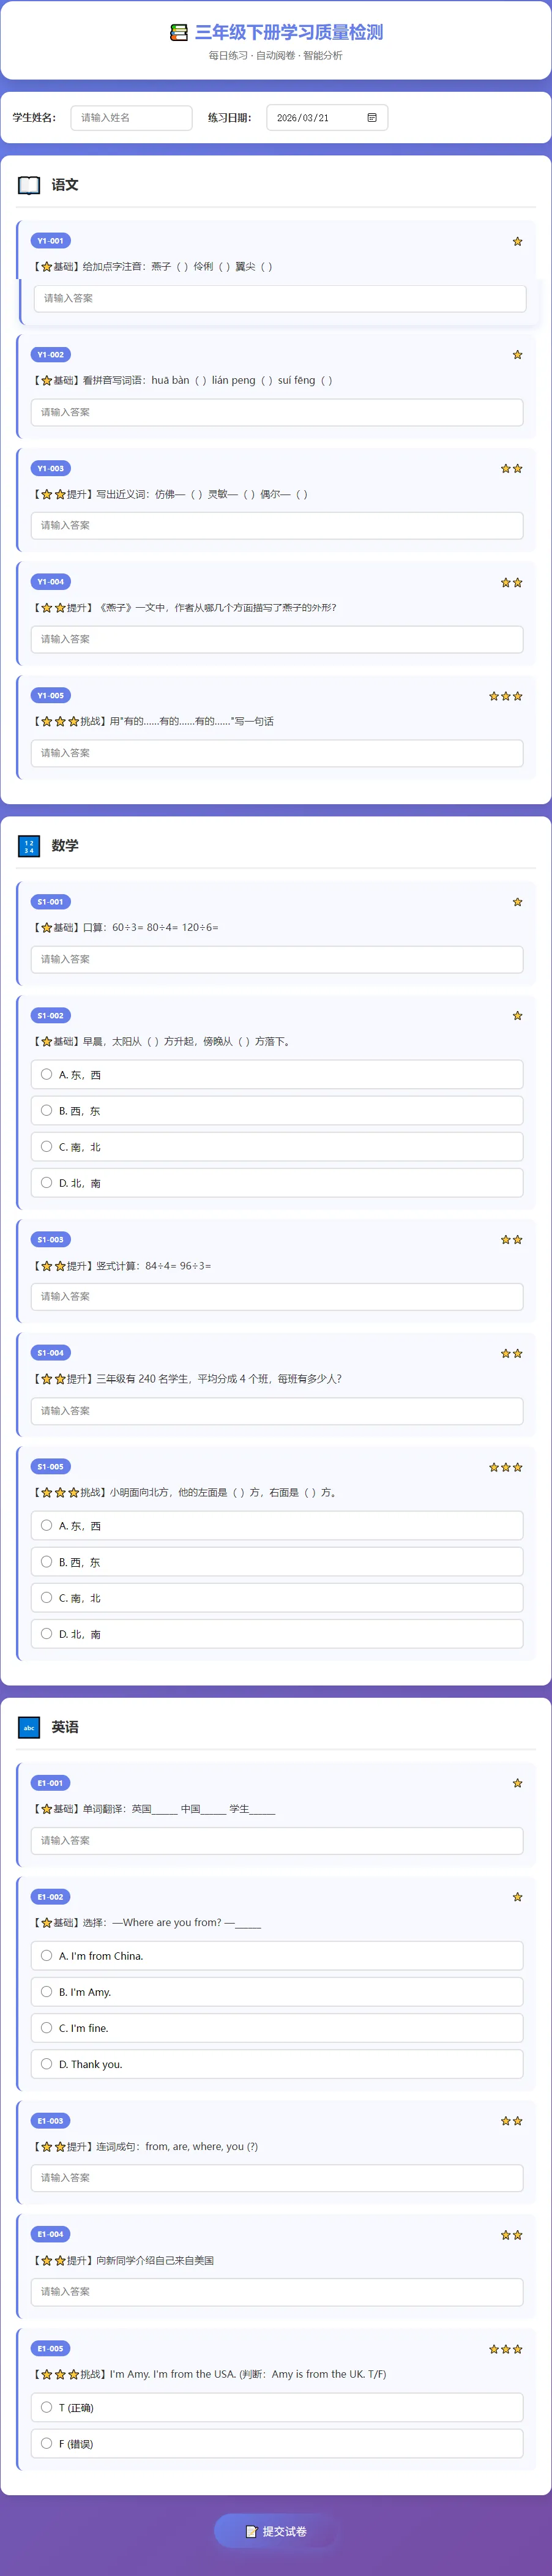This screenshot has height=2576, width=552.
Task: Click the three stars on question S1-005
Action: (505, 1467)
